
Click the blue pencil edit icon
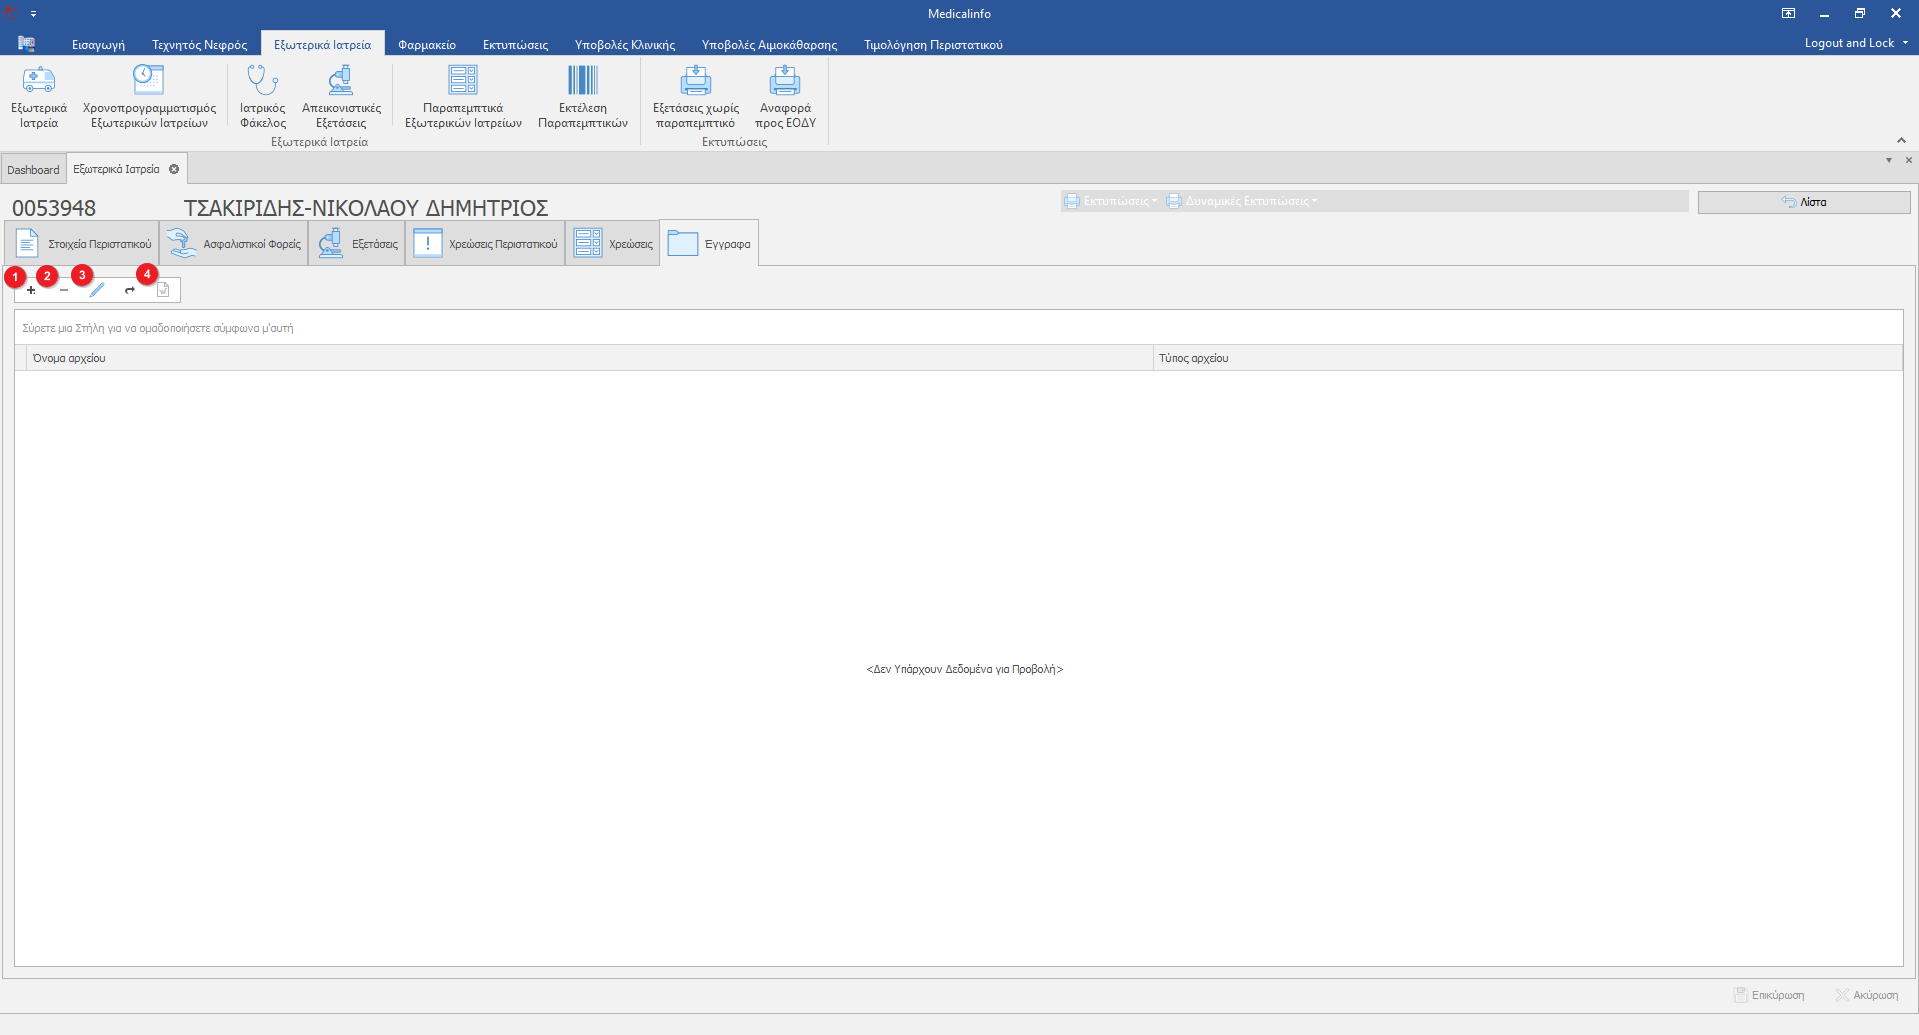point(97,290)
